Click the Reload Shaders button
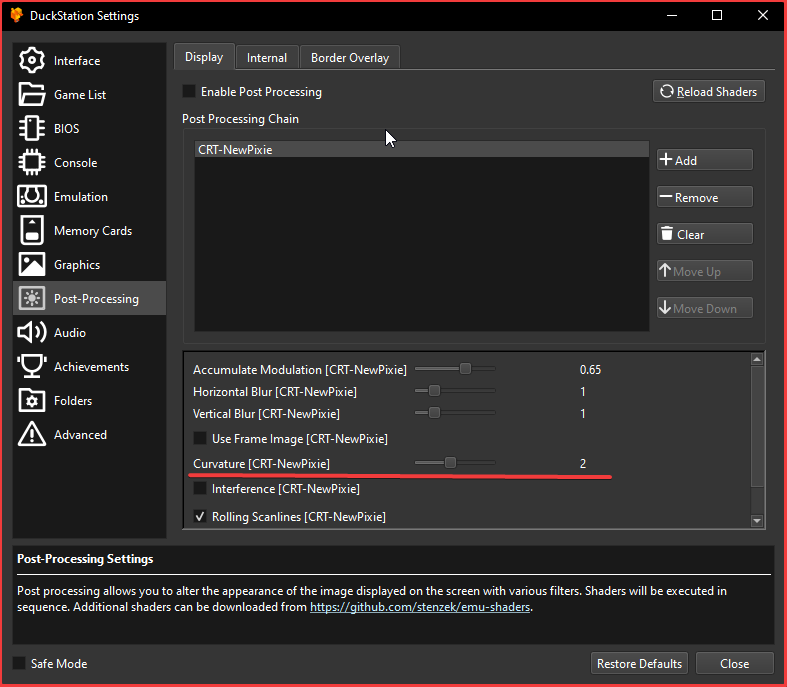787x687 pixels. [x=709, y=91]
